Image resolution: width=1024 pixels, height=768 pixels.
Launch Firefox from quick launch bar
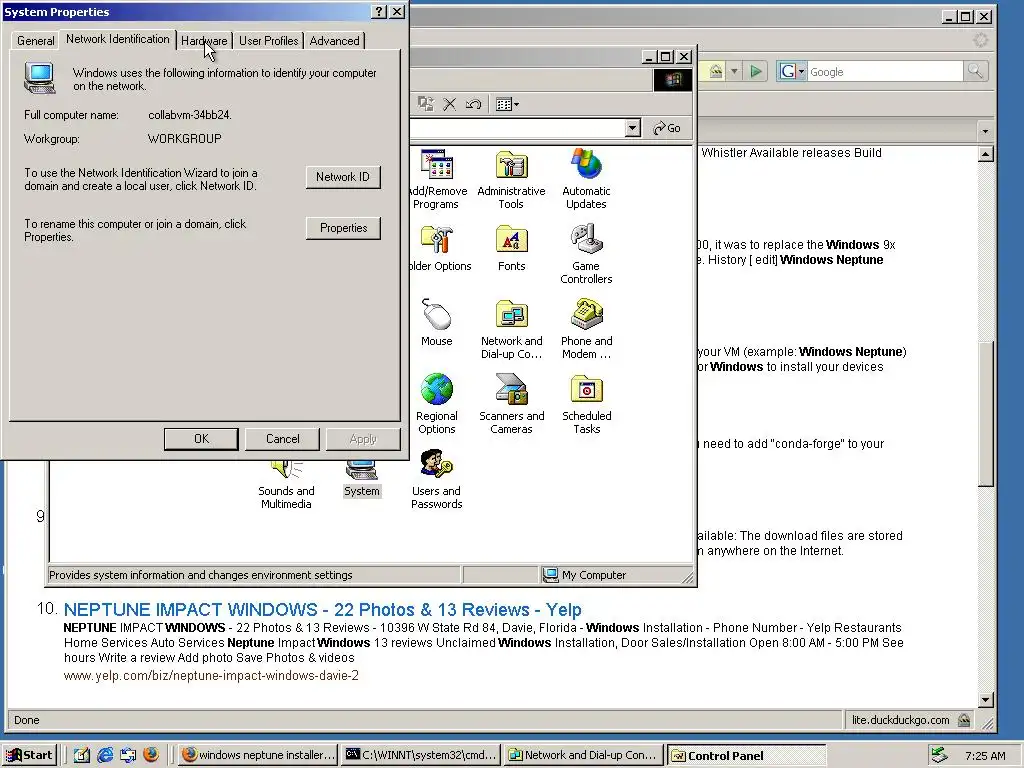point(151,755)
